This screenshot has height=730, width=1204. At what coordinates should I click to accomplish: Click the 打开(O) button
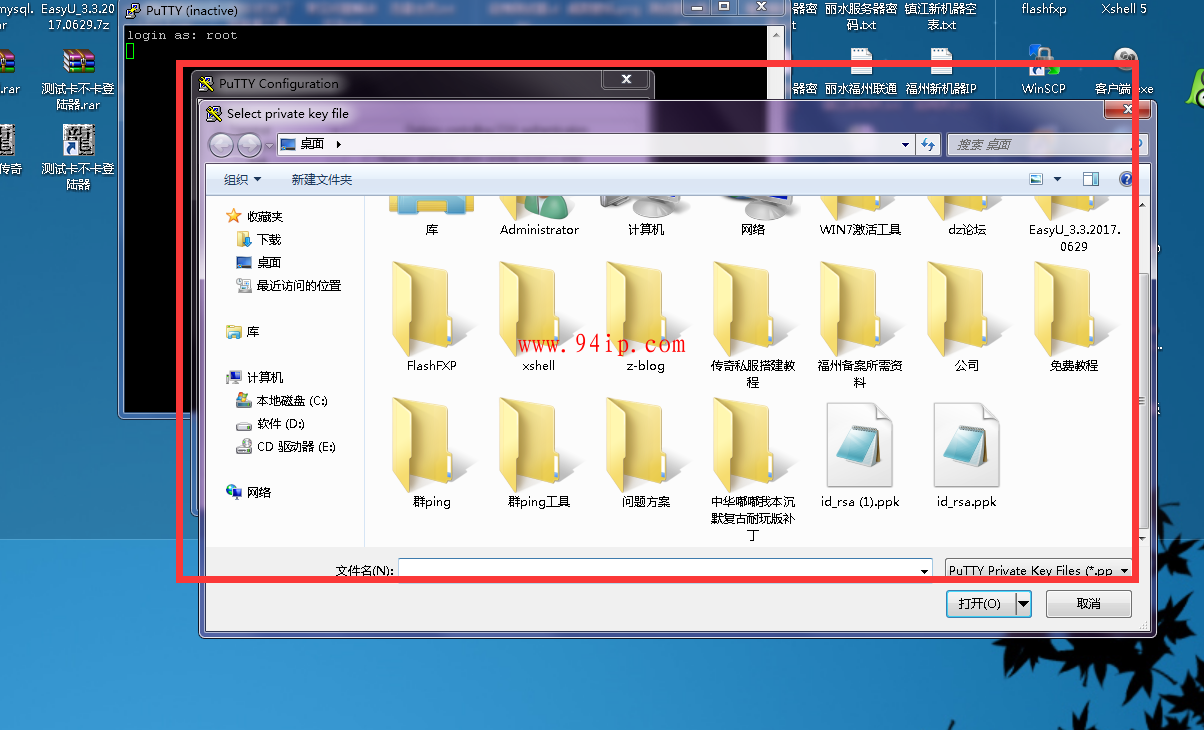pyautogui.click(x=980, y=604)
